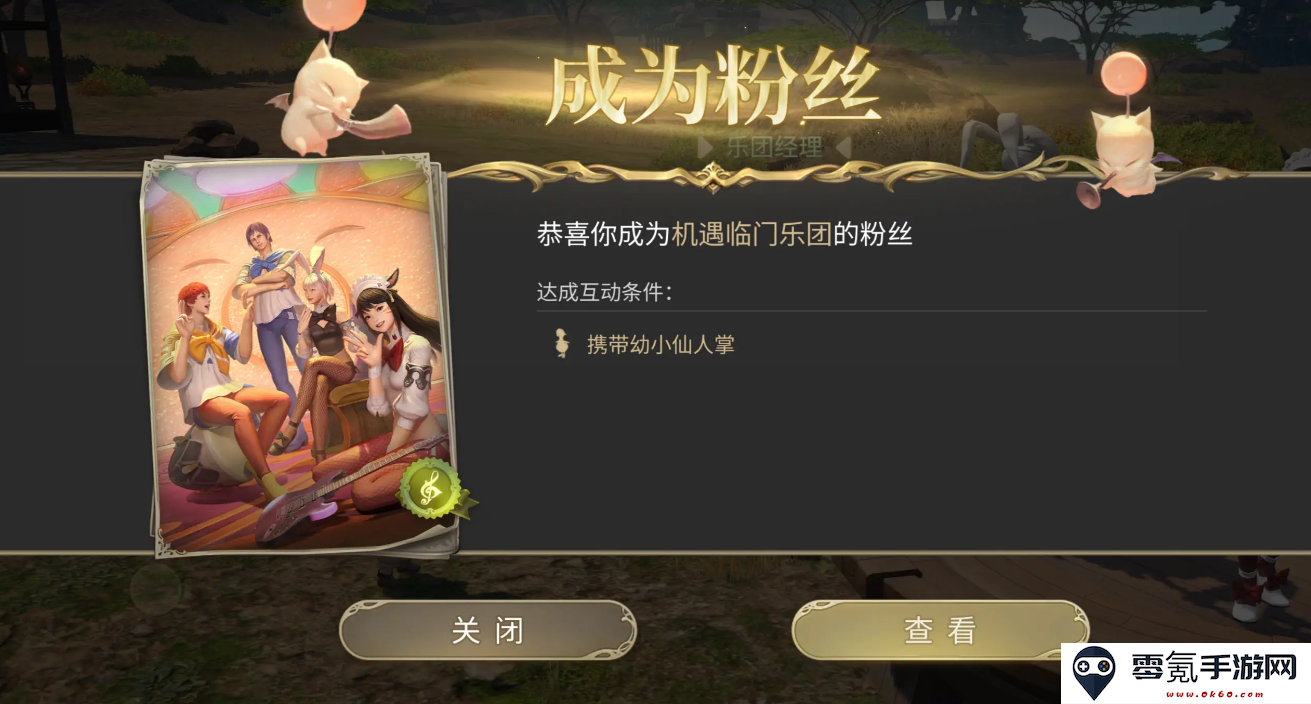Click the left arrow beside 乐团经理
1311x704 pixels.
click(705, 148)
